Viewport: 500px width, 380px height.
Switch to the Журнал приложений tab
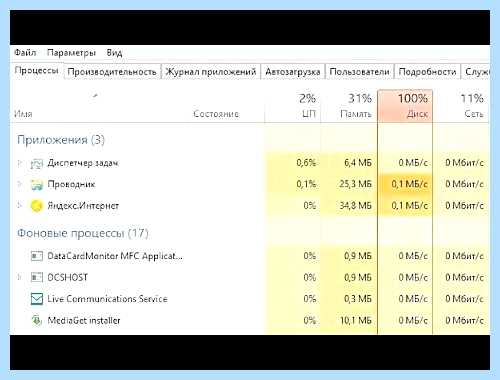[211, 72]
